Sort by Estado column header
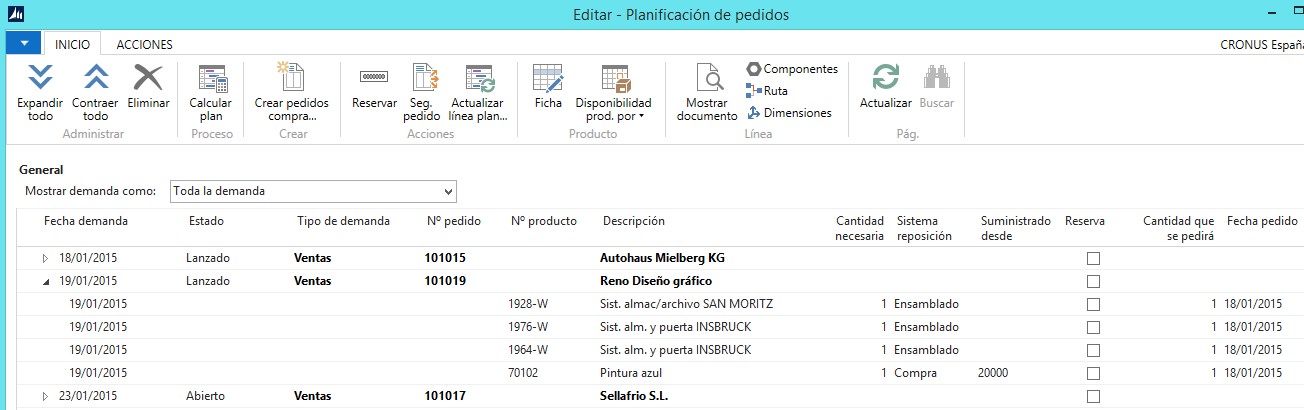This screenshot has width=1304, height=410. (206, 221)
